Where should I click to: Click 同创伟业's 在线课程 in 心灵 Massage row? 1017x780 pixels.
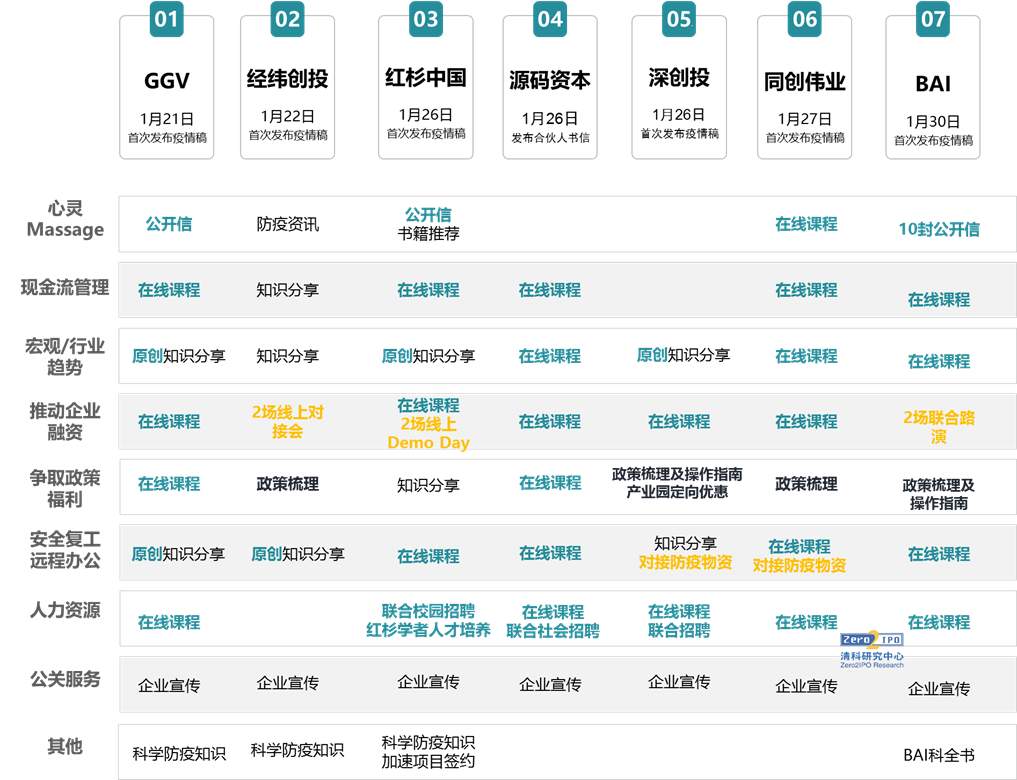806,224
